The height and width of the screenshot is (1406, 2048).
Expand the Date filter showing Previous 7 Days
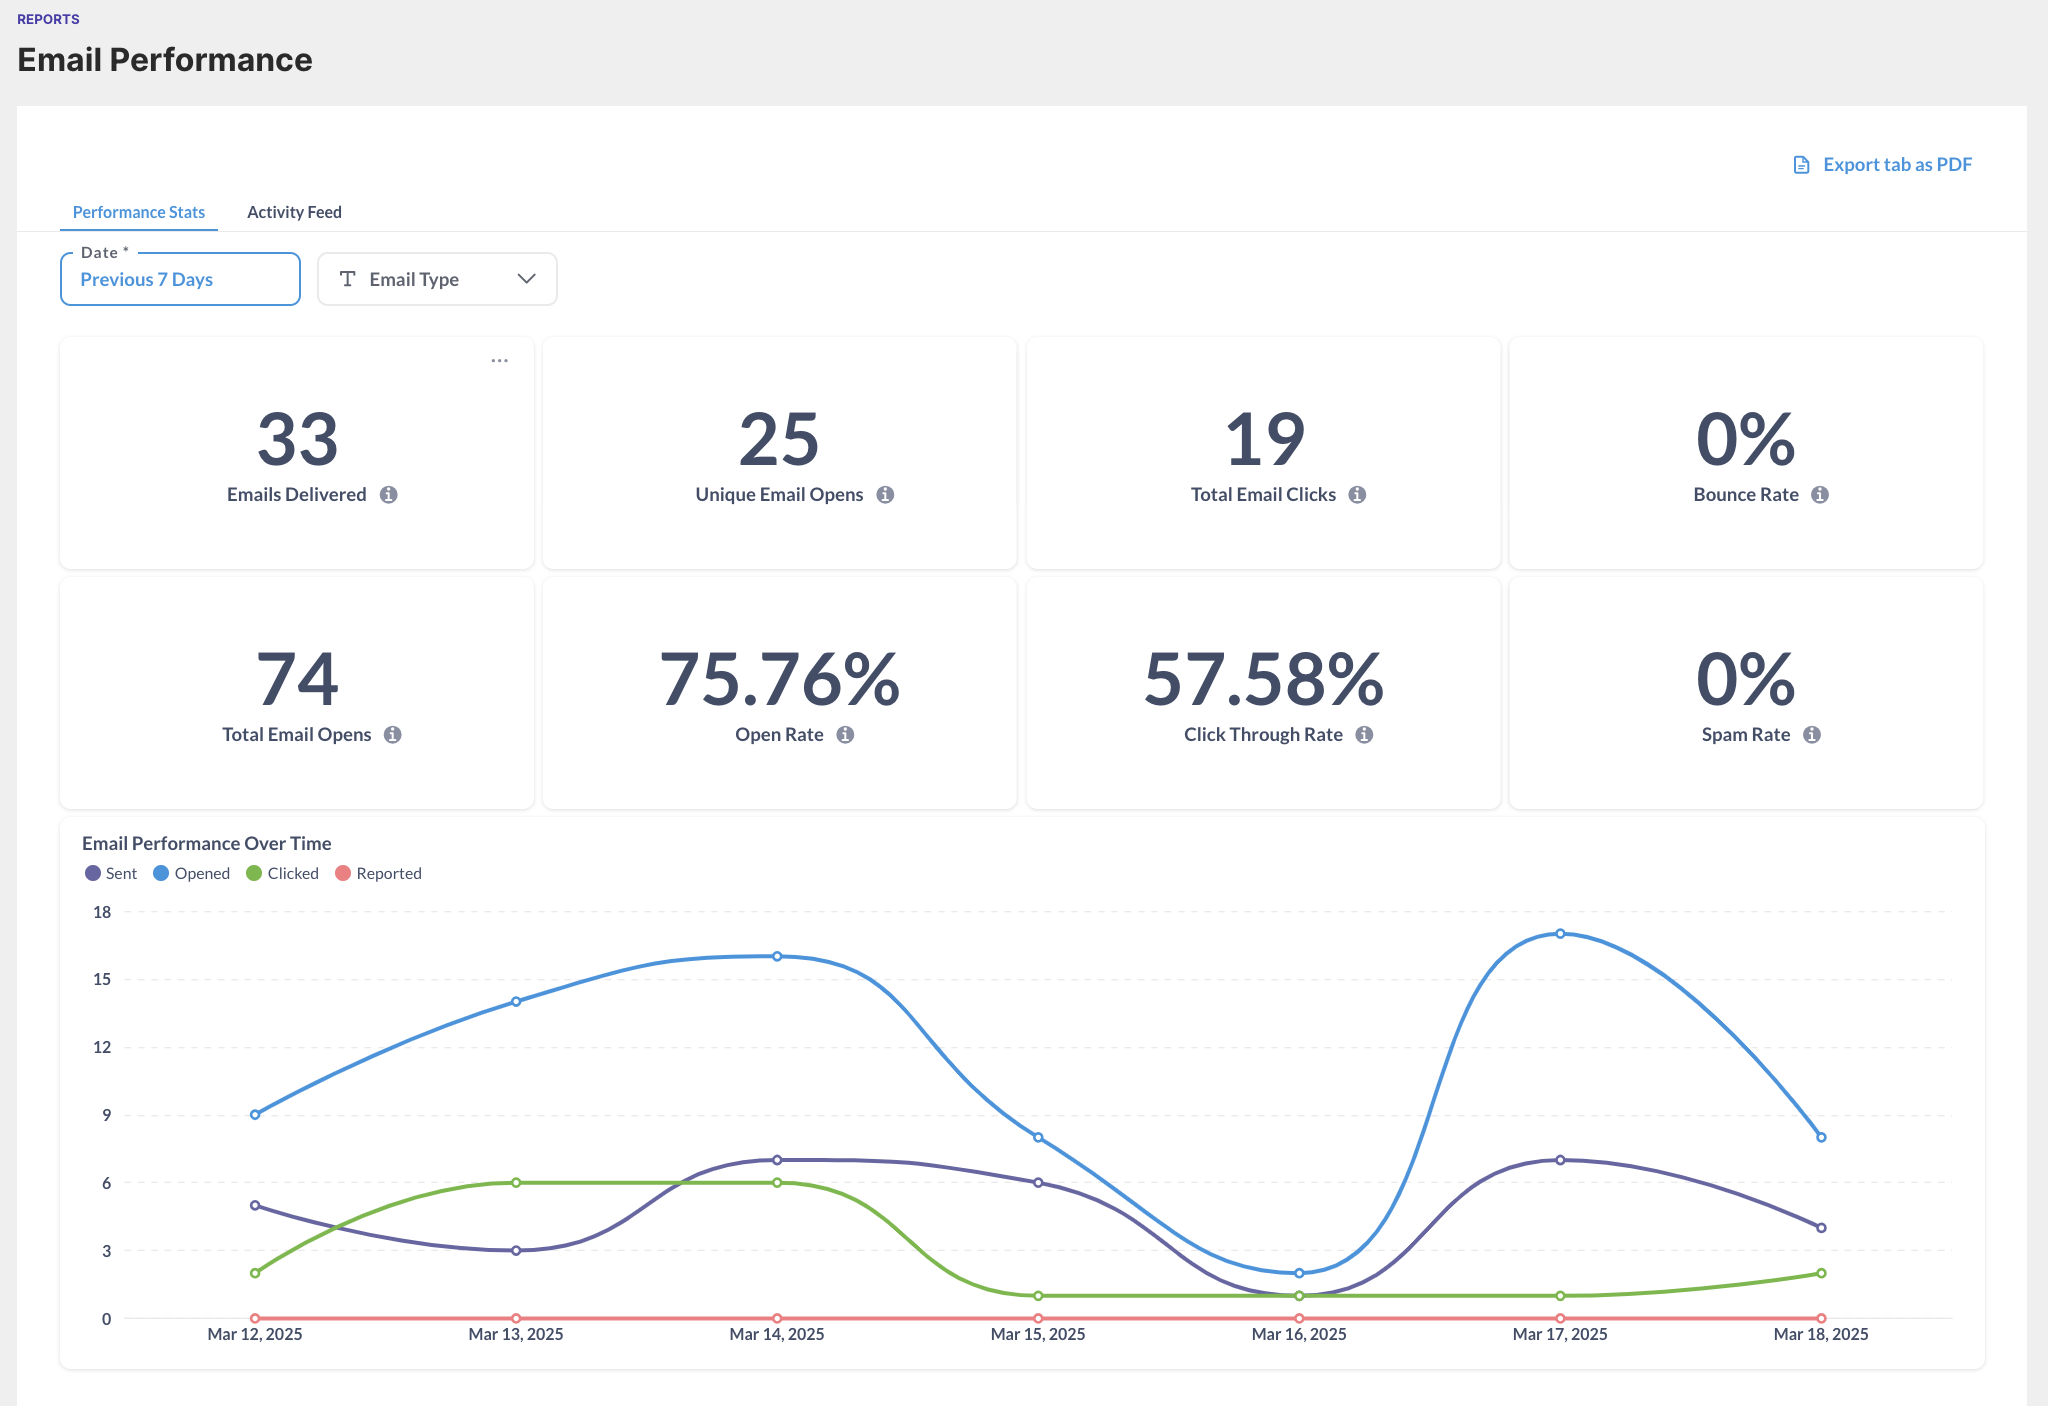[x=180, y=279]
